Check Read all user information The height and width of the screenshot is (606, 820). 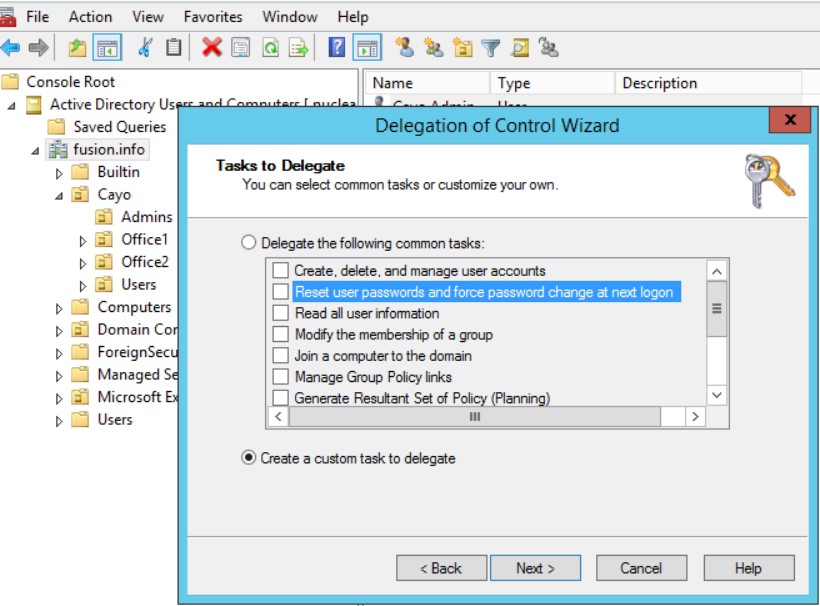[281, 313]
